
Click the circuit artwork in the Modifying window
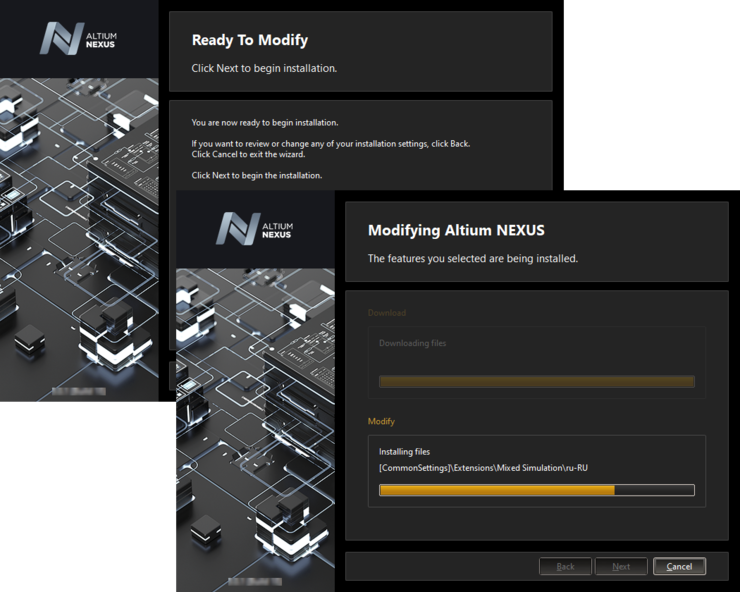click(x=255, y=430)
